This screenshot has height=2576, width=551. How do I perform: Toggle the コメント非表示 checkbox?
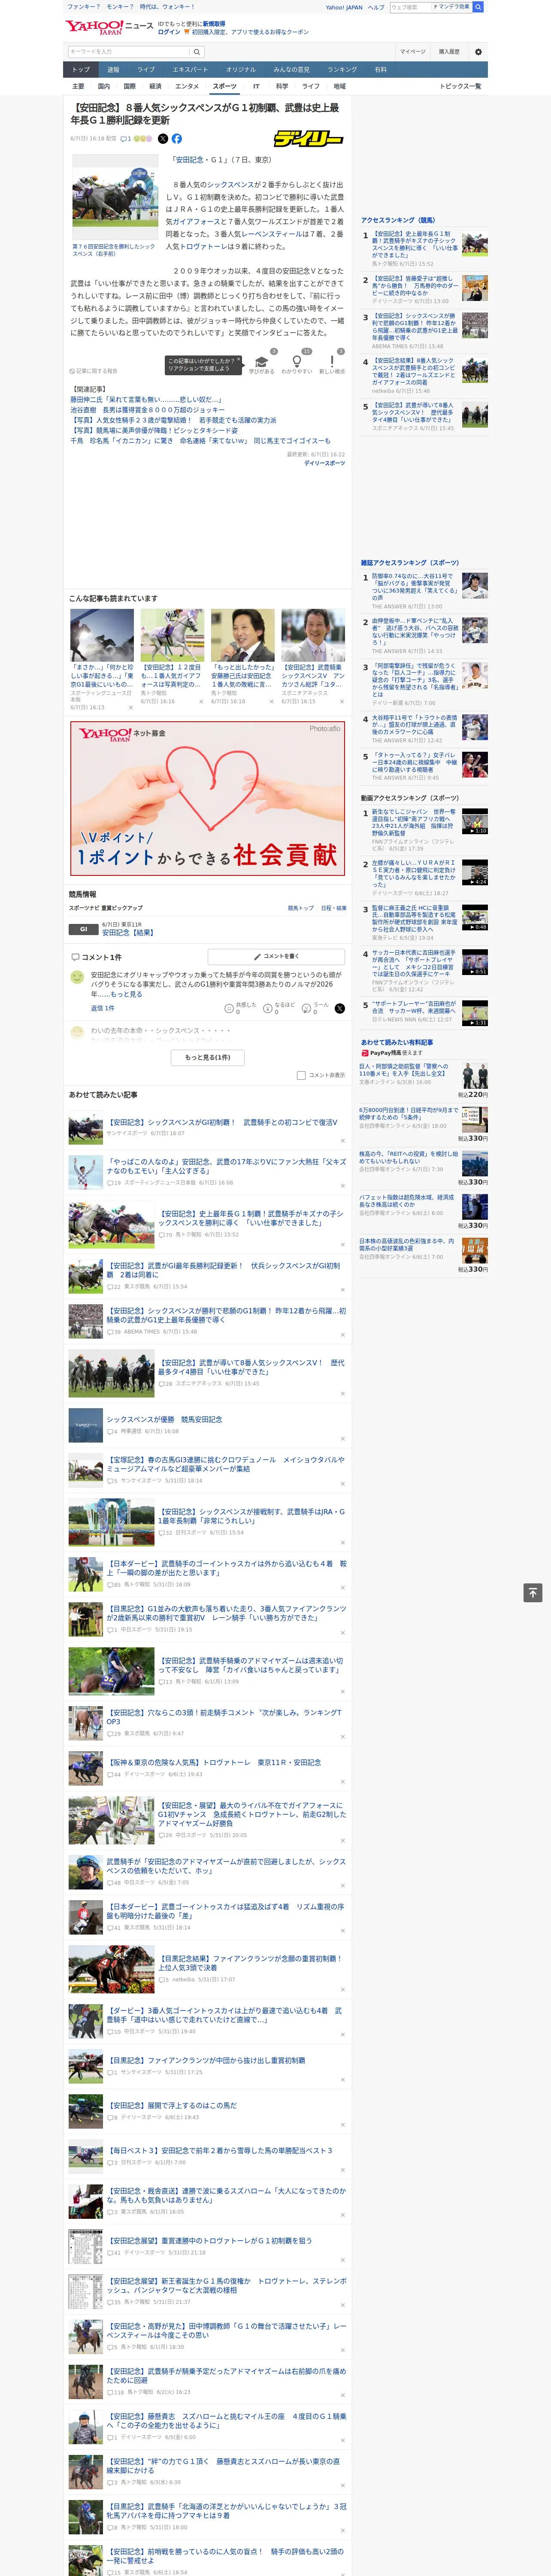pyautogui.click(x=301, y=1075)
